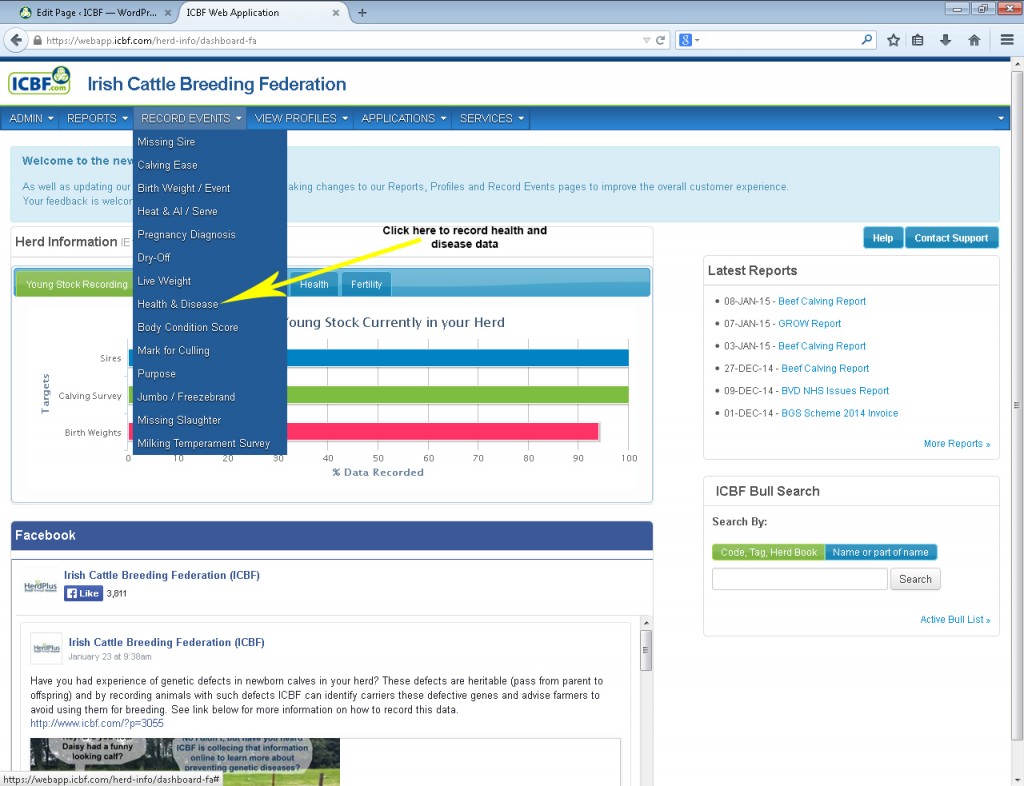Viewport: 1024px width, 786px height.
Task: Choose Live Weight option
Action: tap(210, 281)
